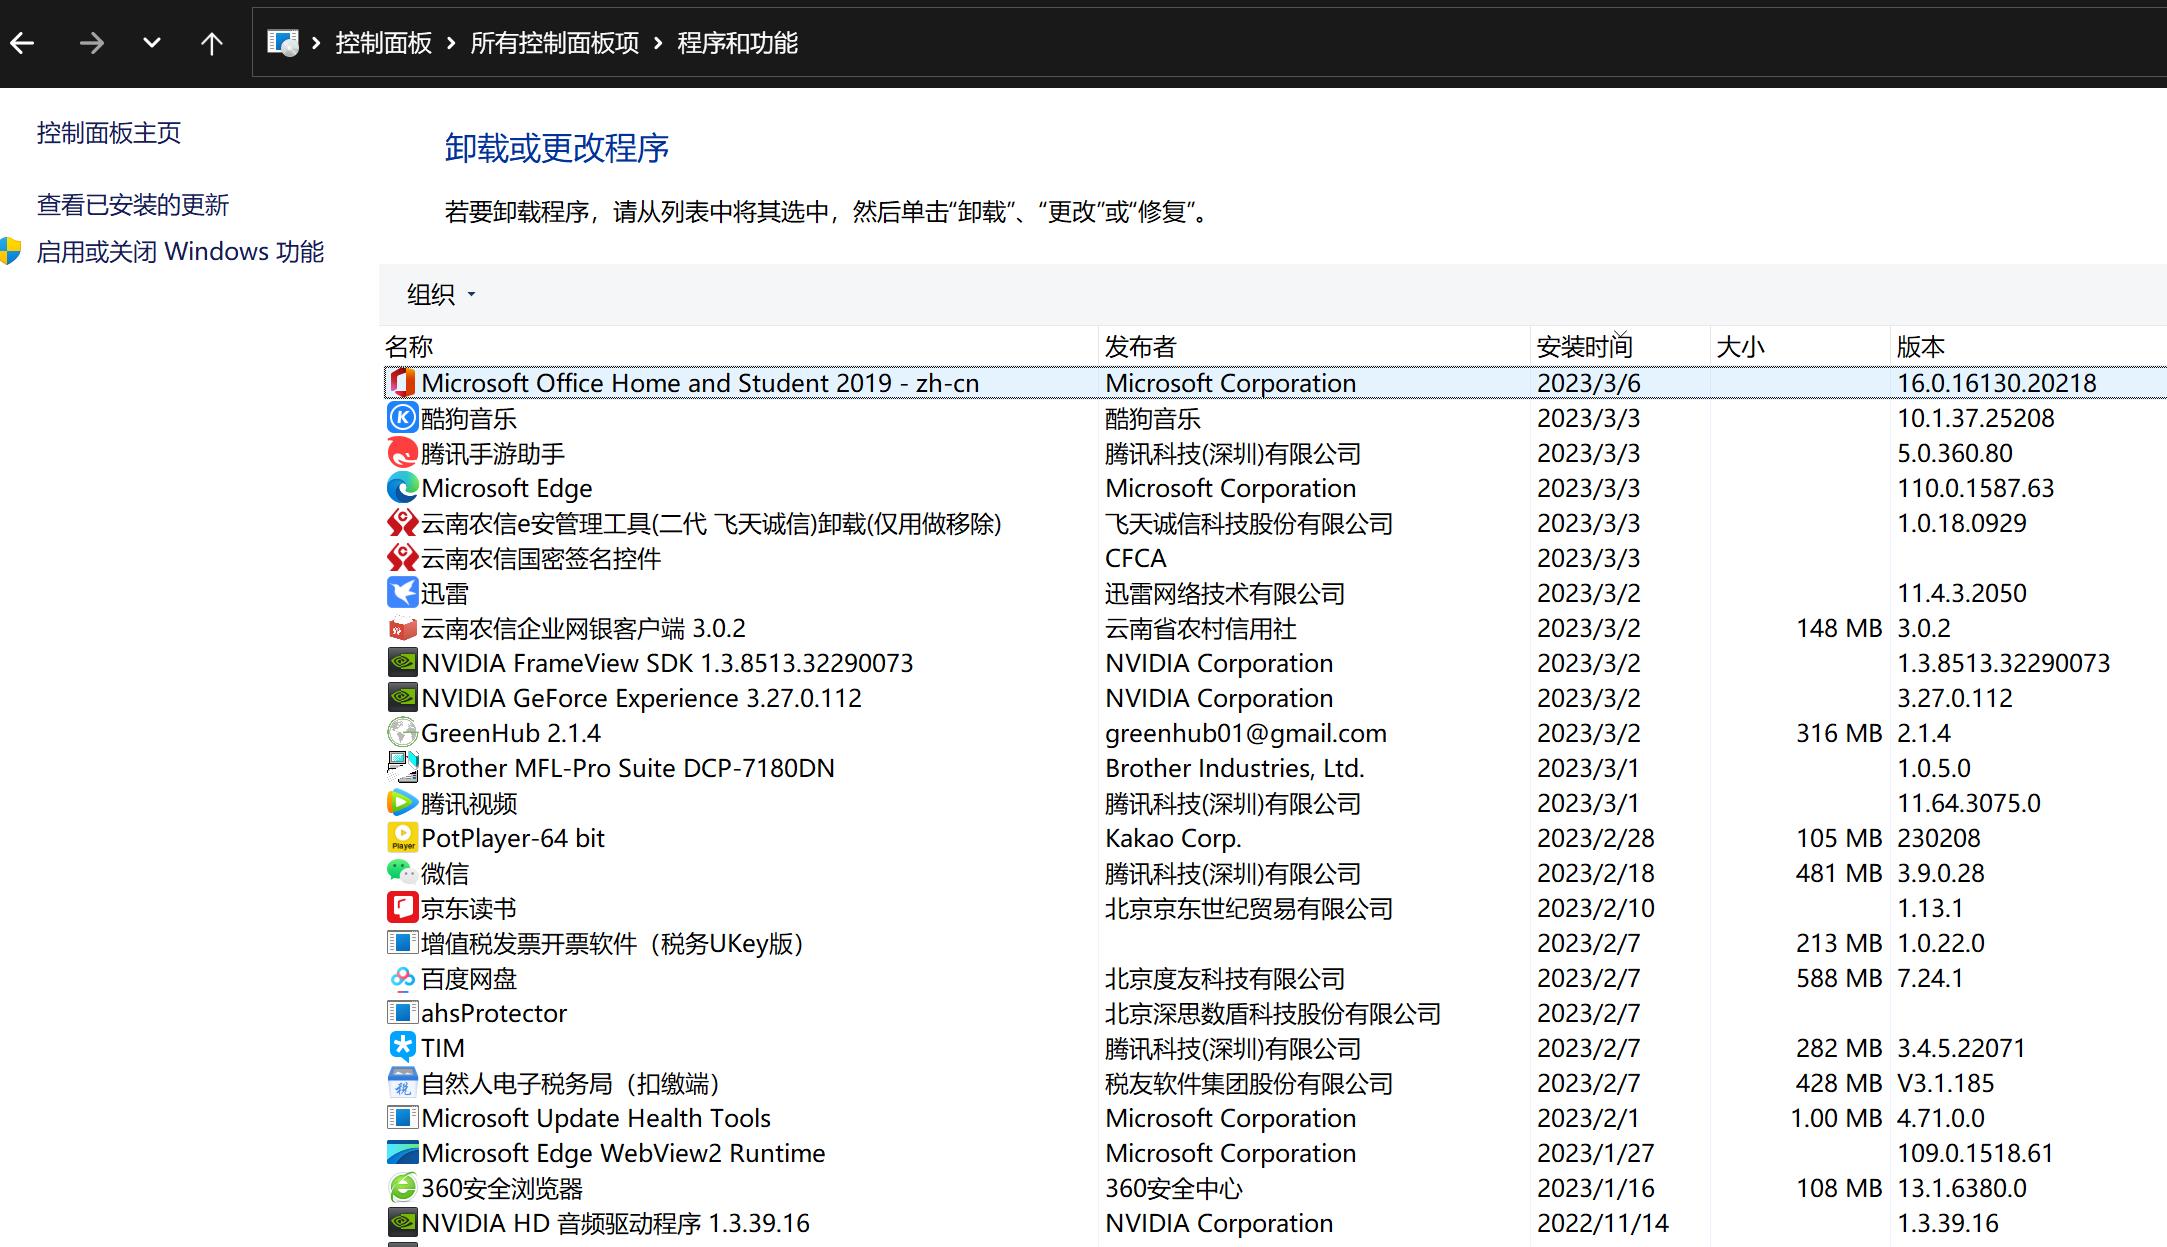Screen dimensions: 2167x1247
Task: Expand the breadcrumb arrow after 控制面板
Action: pyautogui.click(x=452, y=43)
